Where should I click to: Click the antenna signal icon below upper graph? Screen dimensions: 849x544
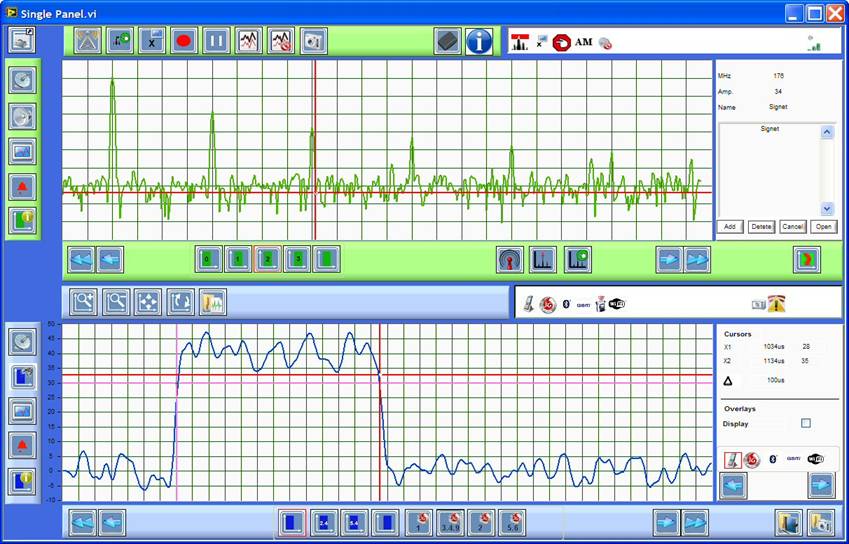pyautogui.click(x=510, y=259)
